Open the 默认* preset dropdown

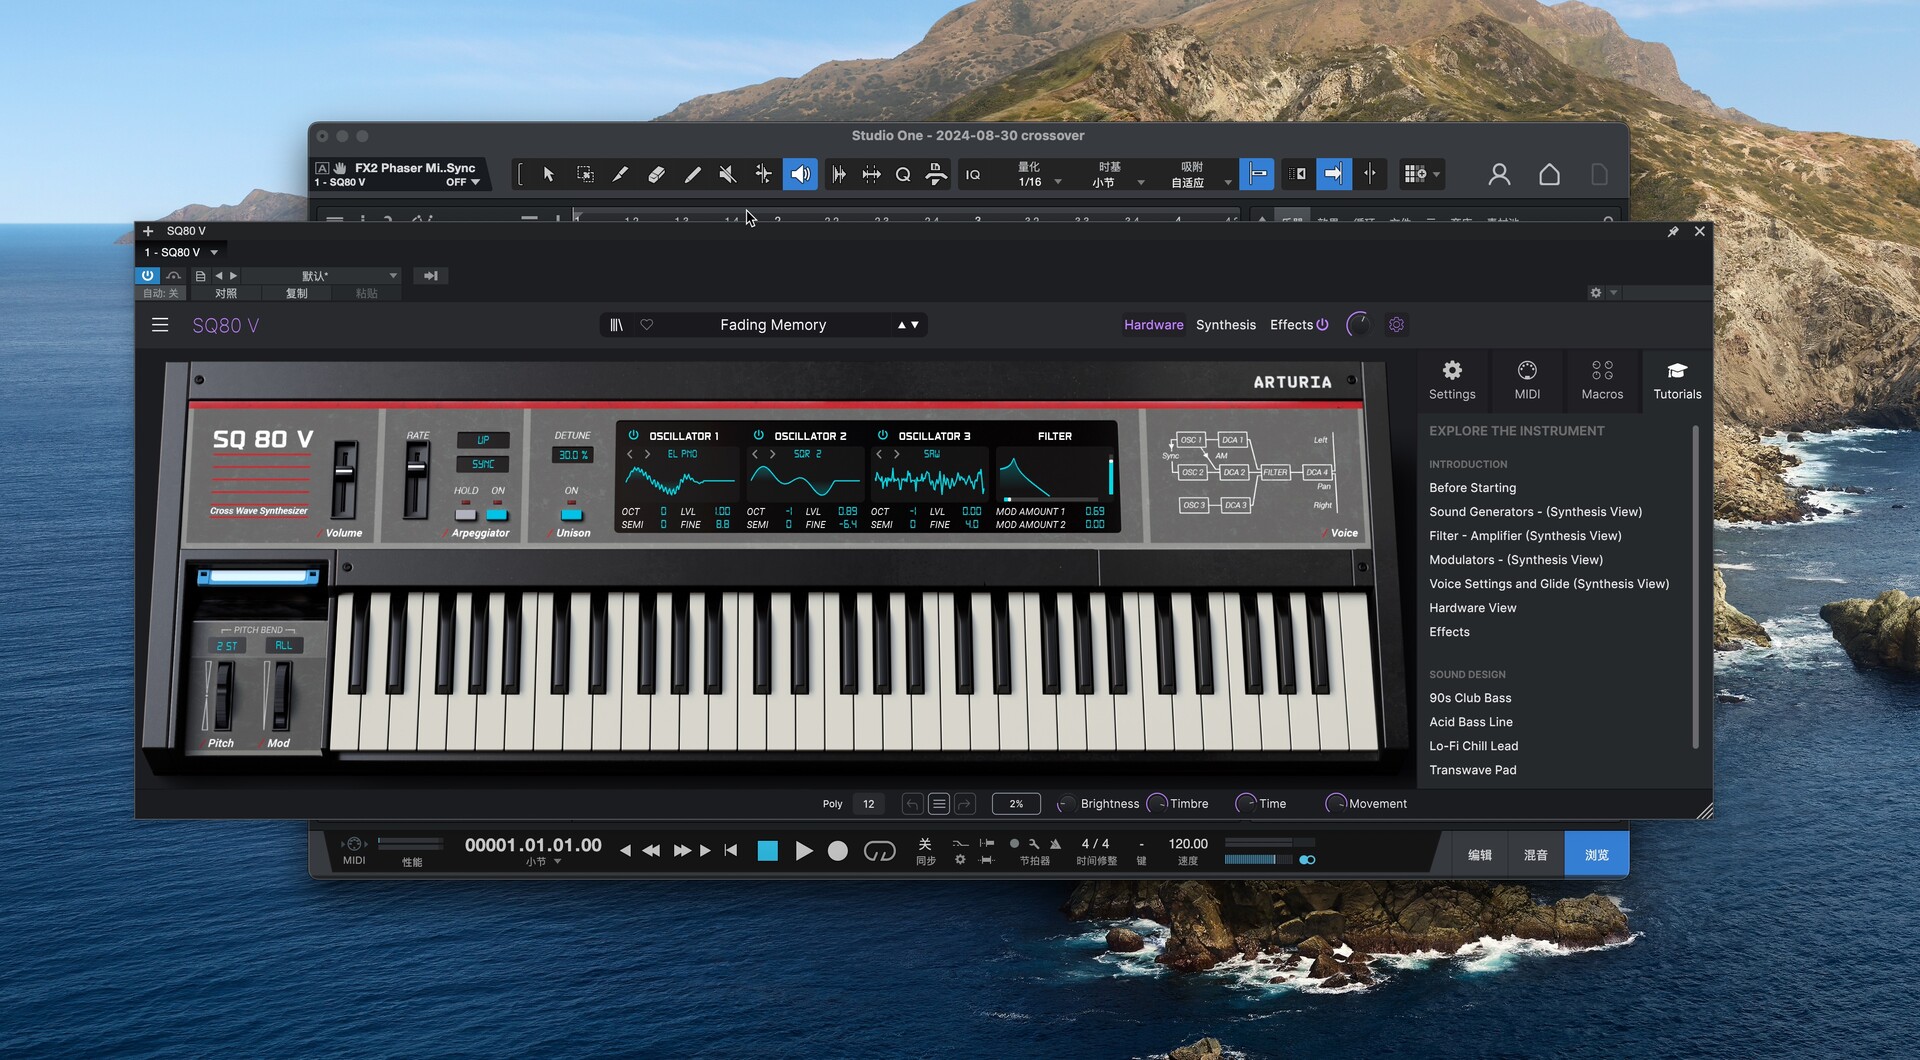pos(320,276)
